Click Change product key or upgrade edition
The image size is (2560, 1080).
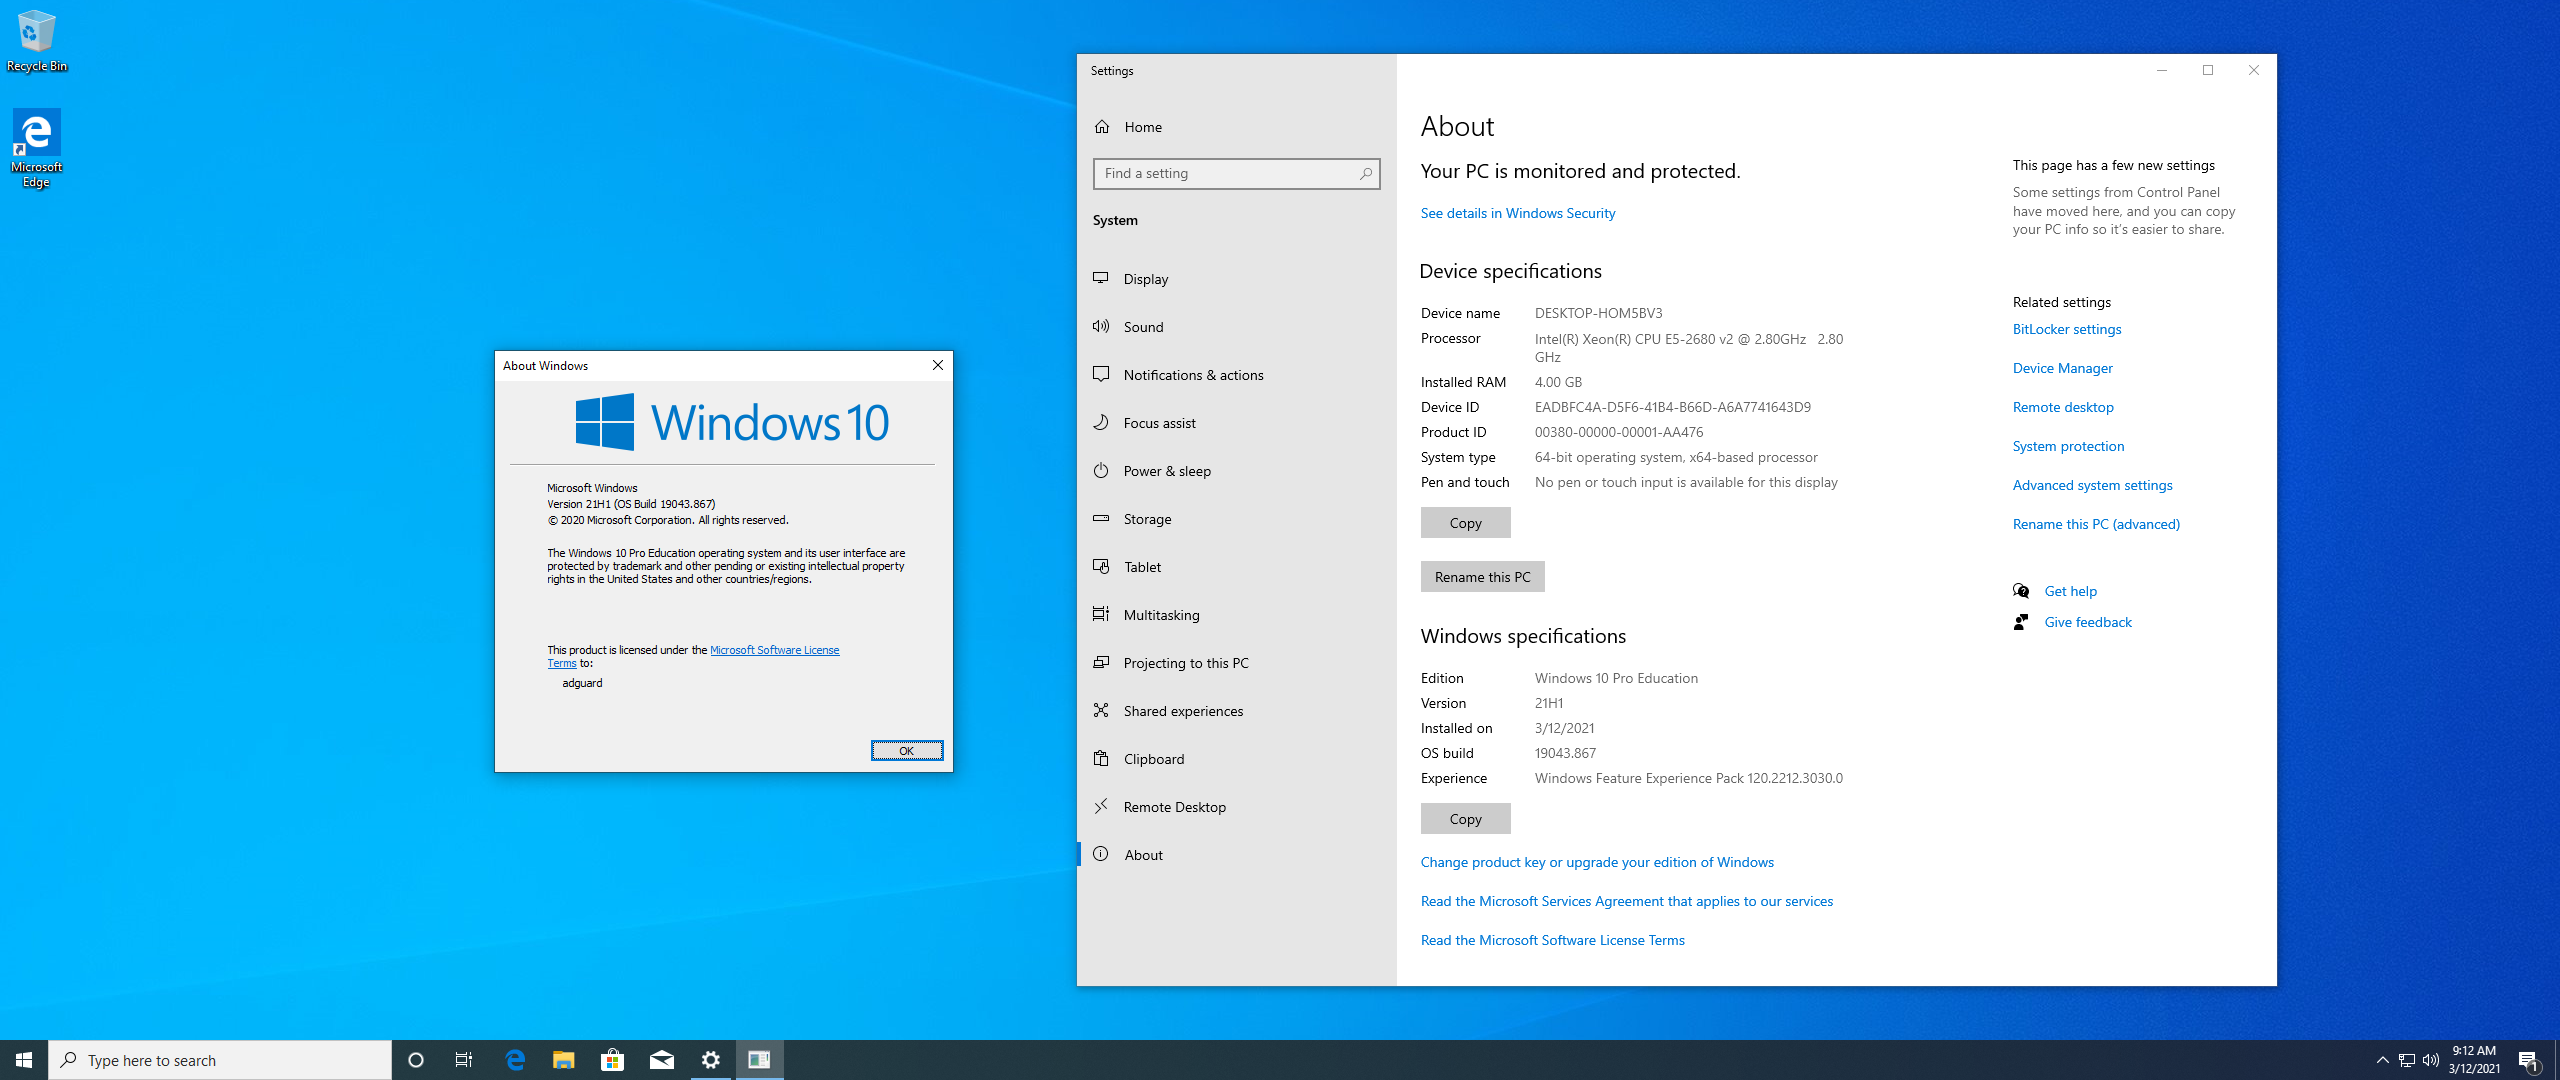[x=1597, y=862]
